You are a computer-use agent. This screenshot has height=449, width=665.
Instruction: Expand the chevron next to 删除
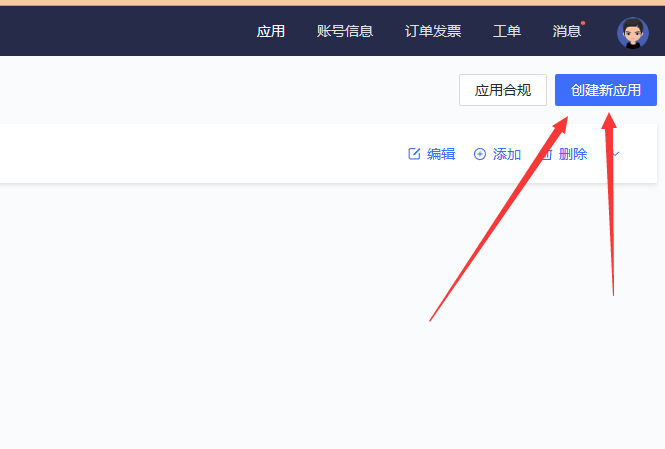tap(616, 154)
